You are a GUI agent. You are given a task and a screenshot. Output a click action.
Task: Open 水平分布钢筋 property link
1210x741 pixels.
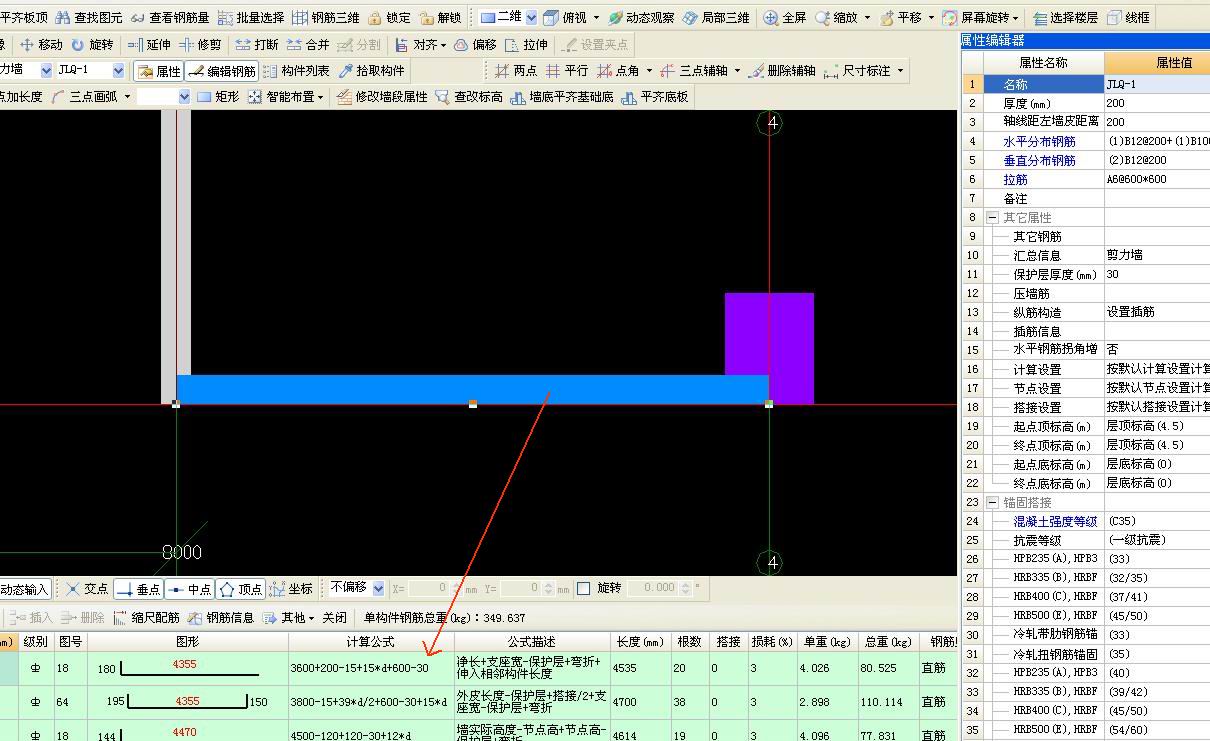coord(1040,142)
